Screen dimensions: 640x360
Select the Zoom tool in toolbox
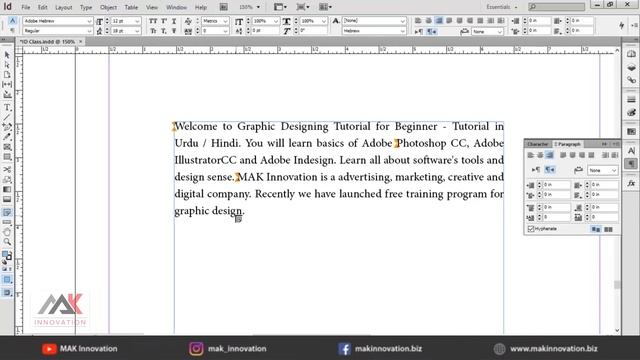(x=7, y=242)
